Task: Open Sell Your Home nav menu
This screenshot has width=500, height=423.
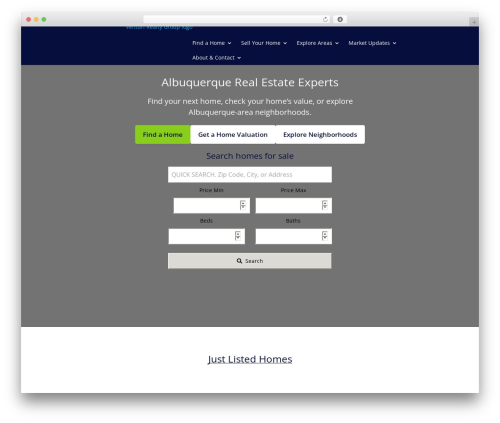Action: pyautogui.click(x=264, y=43)
